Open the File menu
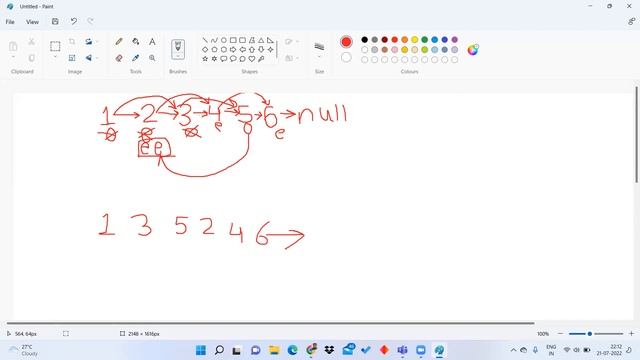This screenshot has width=640, height=360. (10, 22)
